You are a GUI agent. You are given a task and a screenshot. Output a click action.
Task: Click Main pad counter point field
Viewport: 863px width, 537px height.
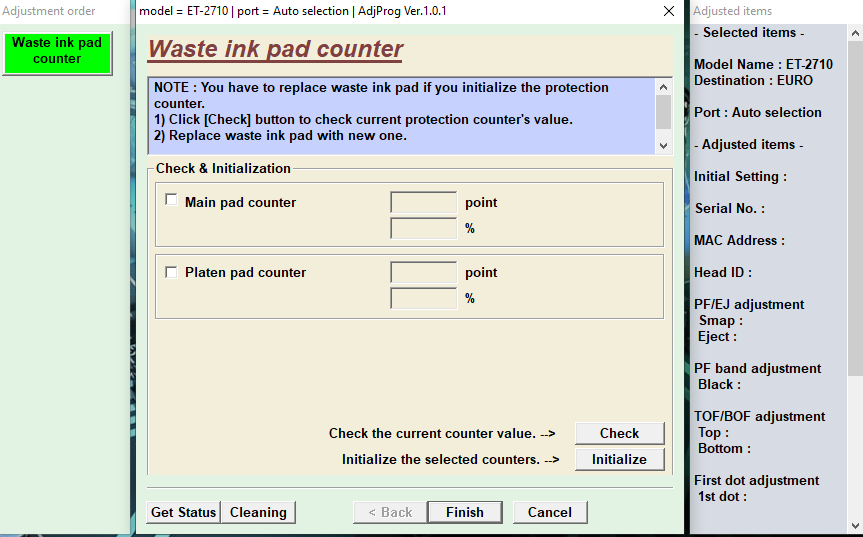pyautogui.click(x=423, y=202)
